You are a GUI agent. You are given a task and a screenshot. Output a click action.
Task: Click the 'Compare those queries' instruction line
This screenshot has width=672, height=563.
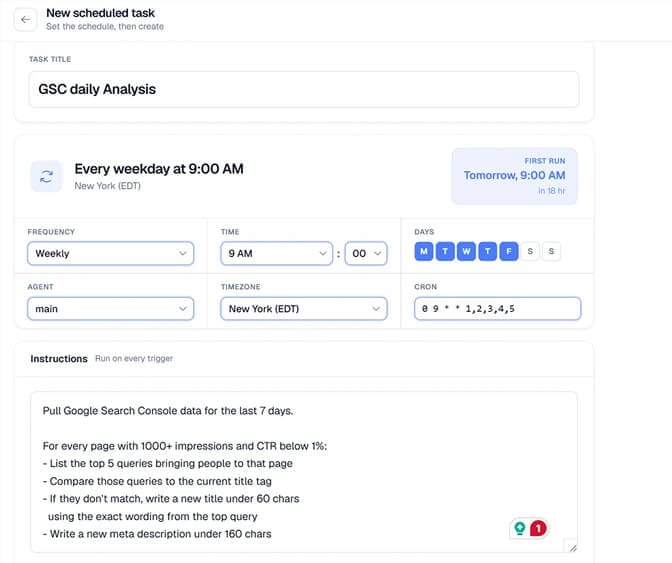point(157,481)
